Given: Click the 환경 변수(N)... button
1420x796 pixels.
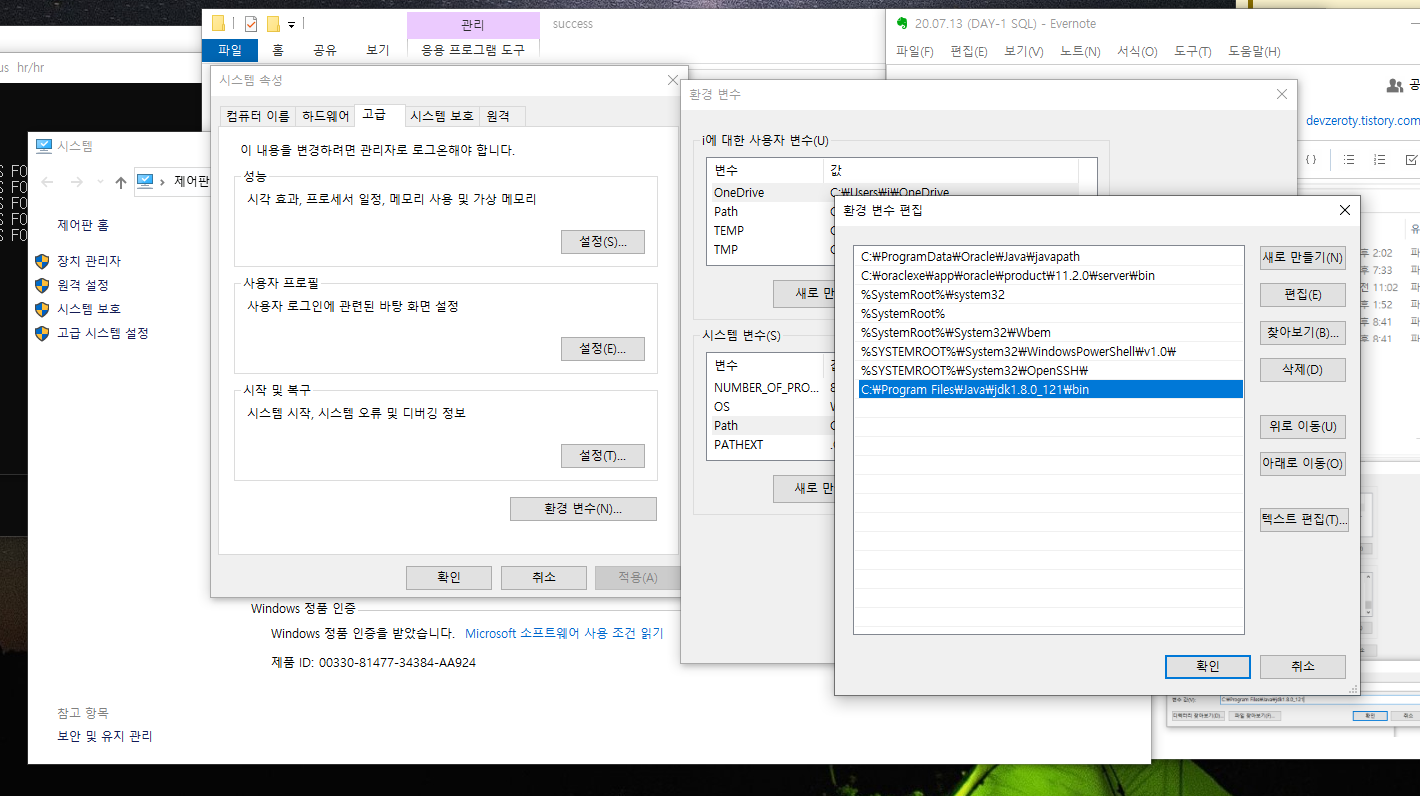Looking at the screenshot, I should tap(583, 509).
